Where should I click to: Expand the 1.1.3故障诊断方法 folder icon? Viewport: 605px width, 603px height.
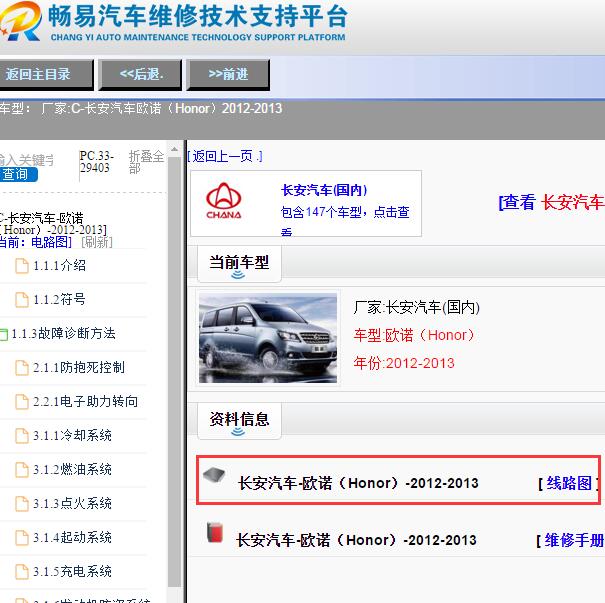4,334
